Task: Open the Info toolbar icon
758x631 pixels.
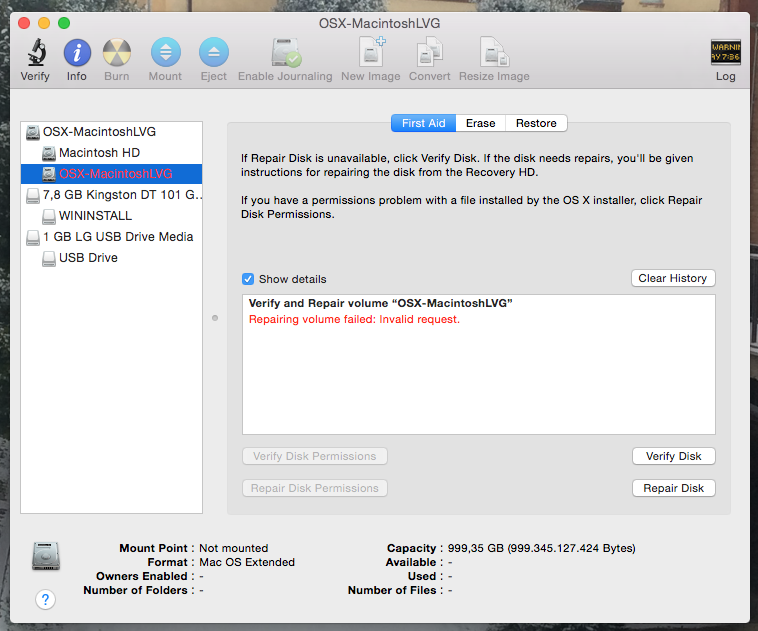Action: coord(77,53)
